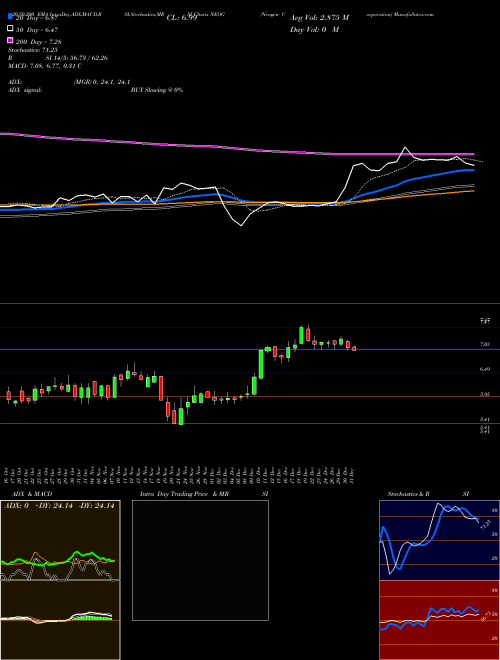Select the '200 Day = 7.28' legend text
The height and width of the screenshot is (660, 500).
tap(39, 42)
